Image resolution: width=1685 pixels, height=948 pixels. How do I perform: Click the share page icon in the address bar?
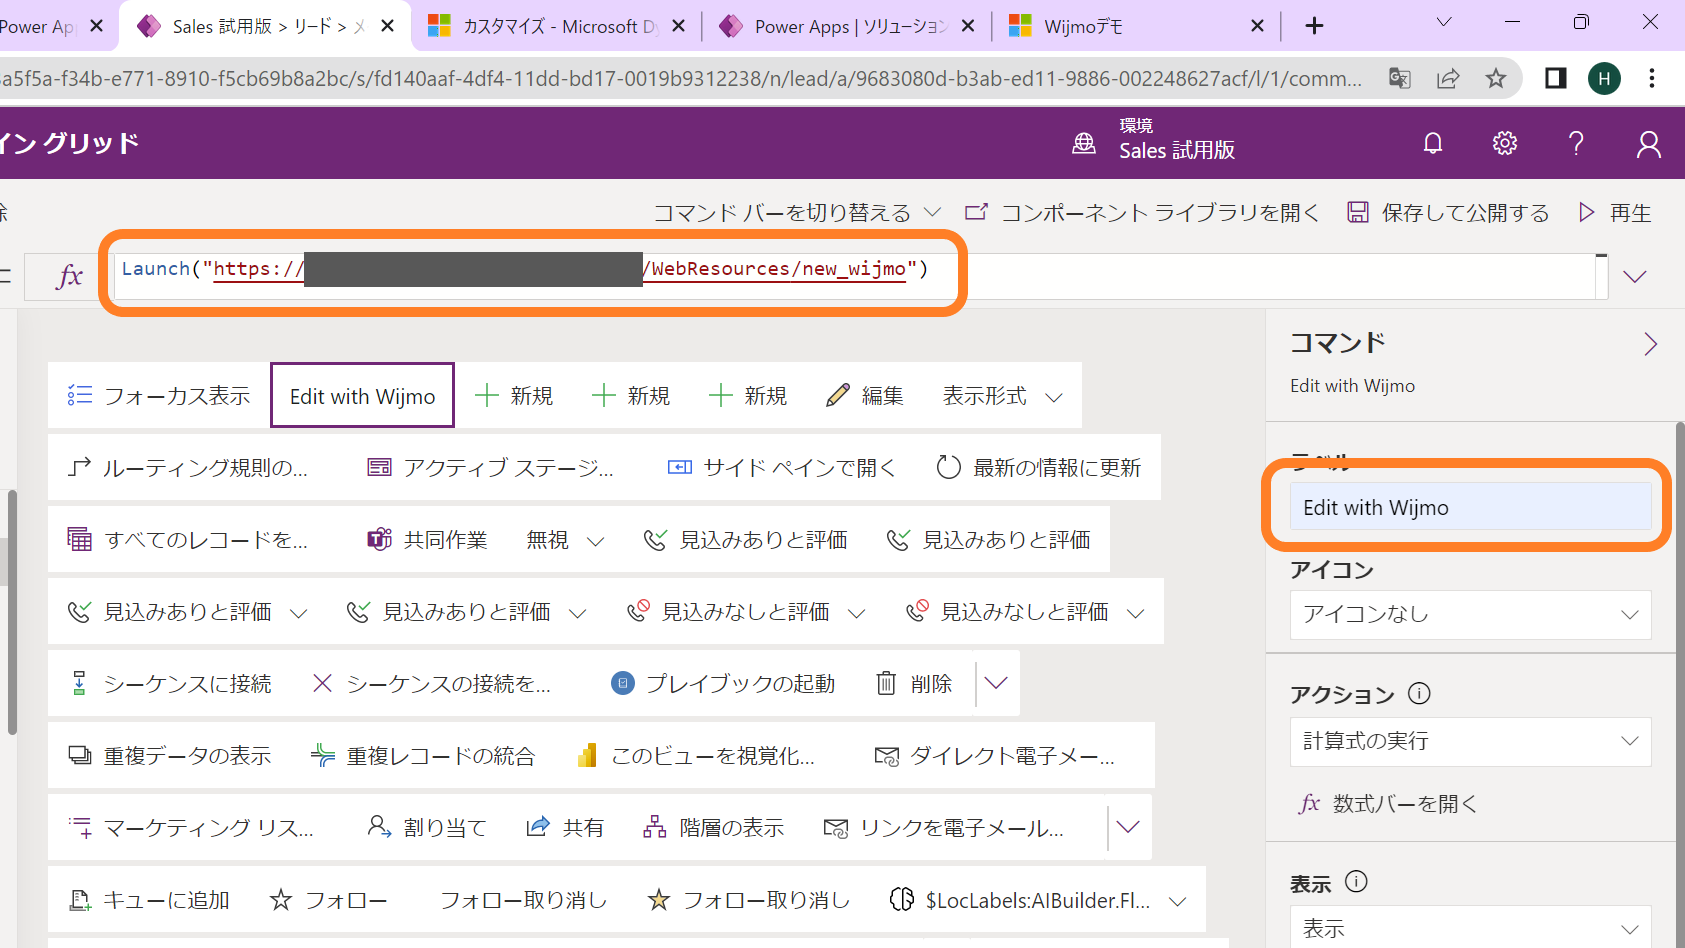(1448, 78)
